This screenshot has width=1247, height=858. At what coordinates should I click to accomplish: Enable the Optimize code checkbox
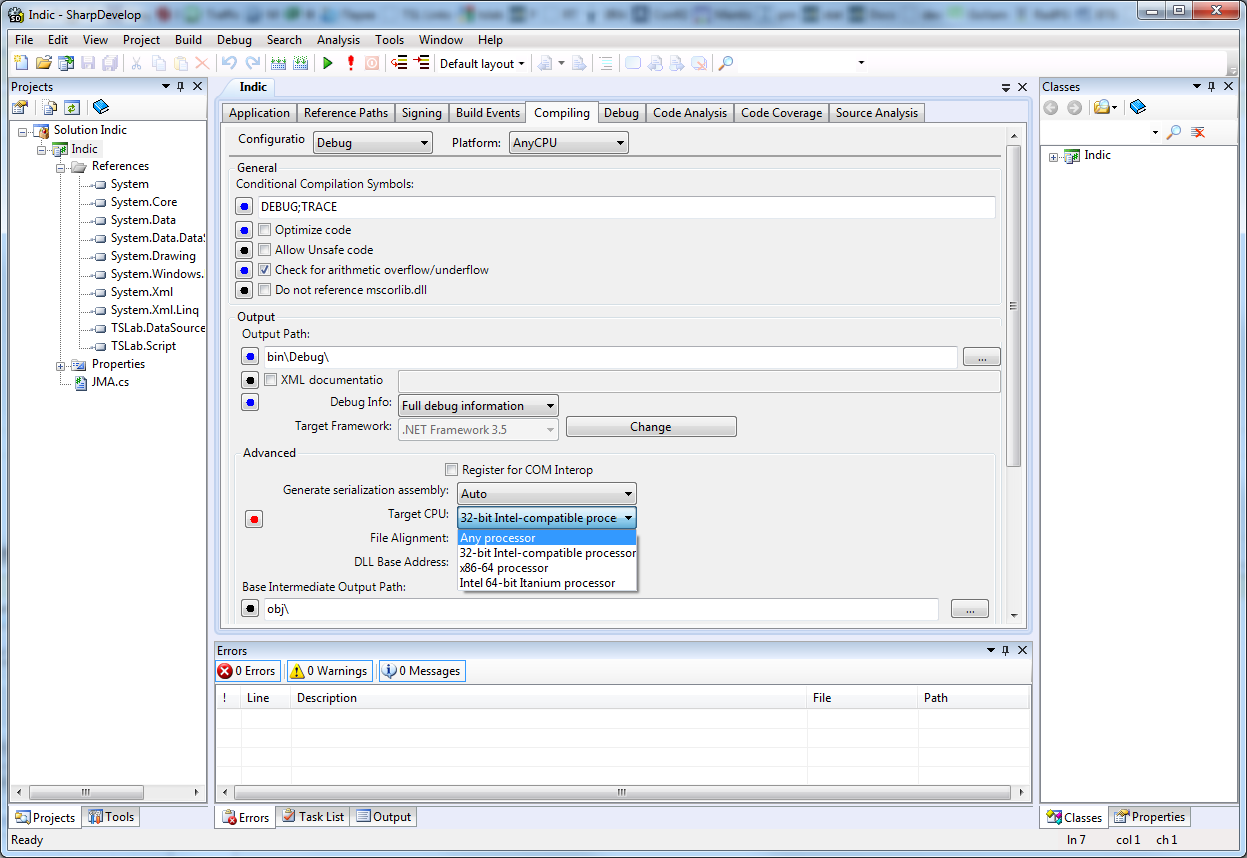(265, 230)
